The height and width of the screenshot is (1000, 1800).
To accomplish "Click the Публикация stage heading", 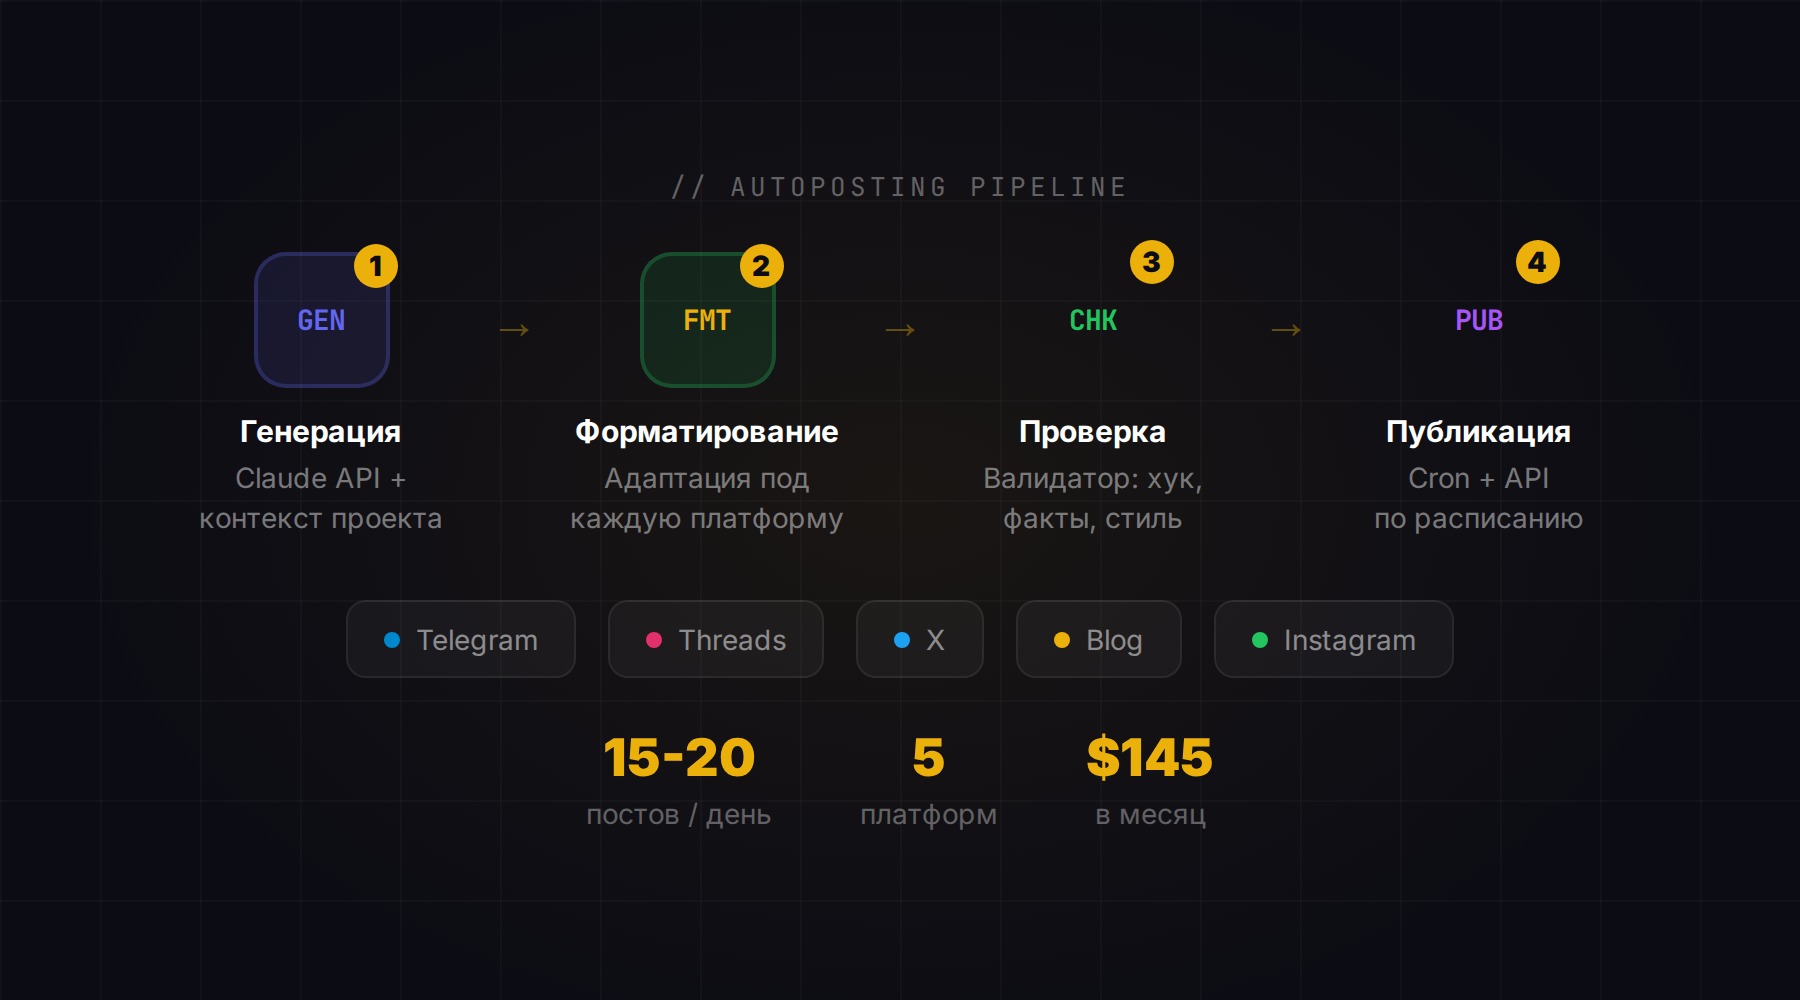I will (x=1478, y=431).
